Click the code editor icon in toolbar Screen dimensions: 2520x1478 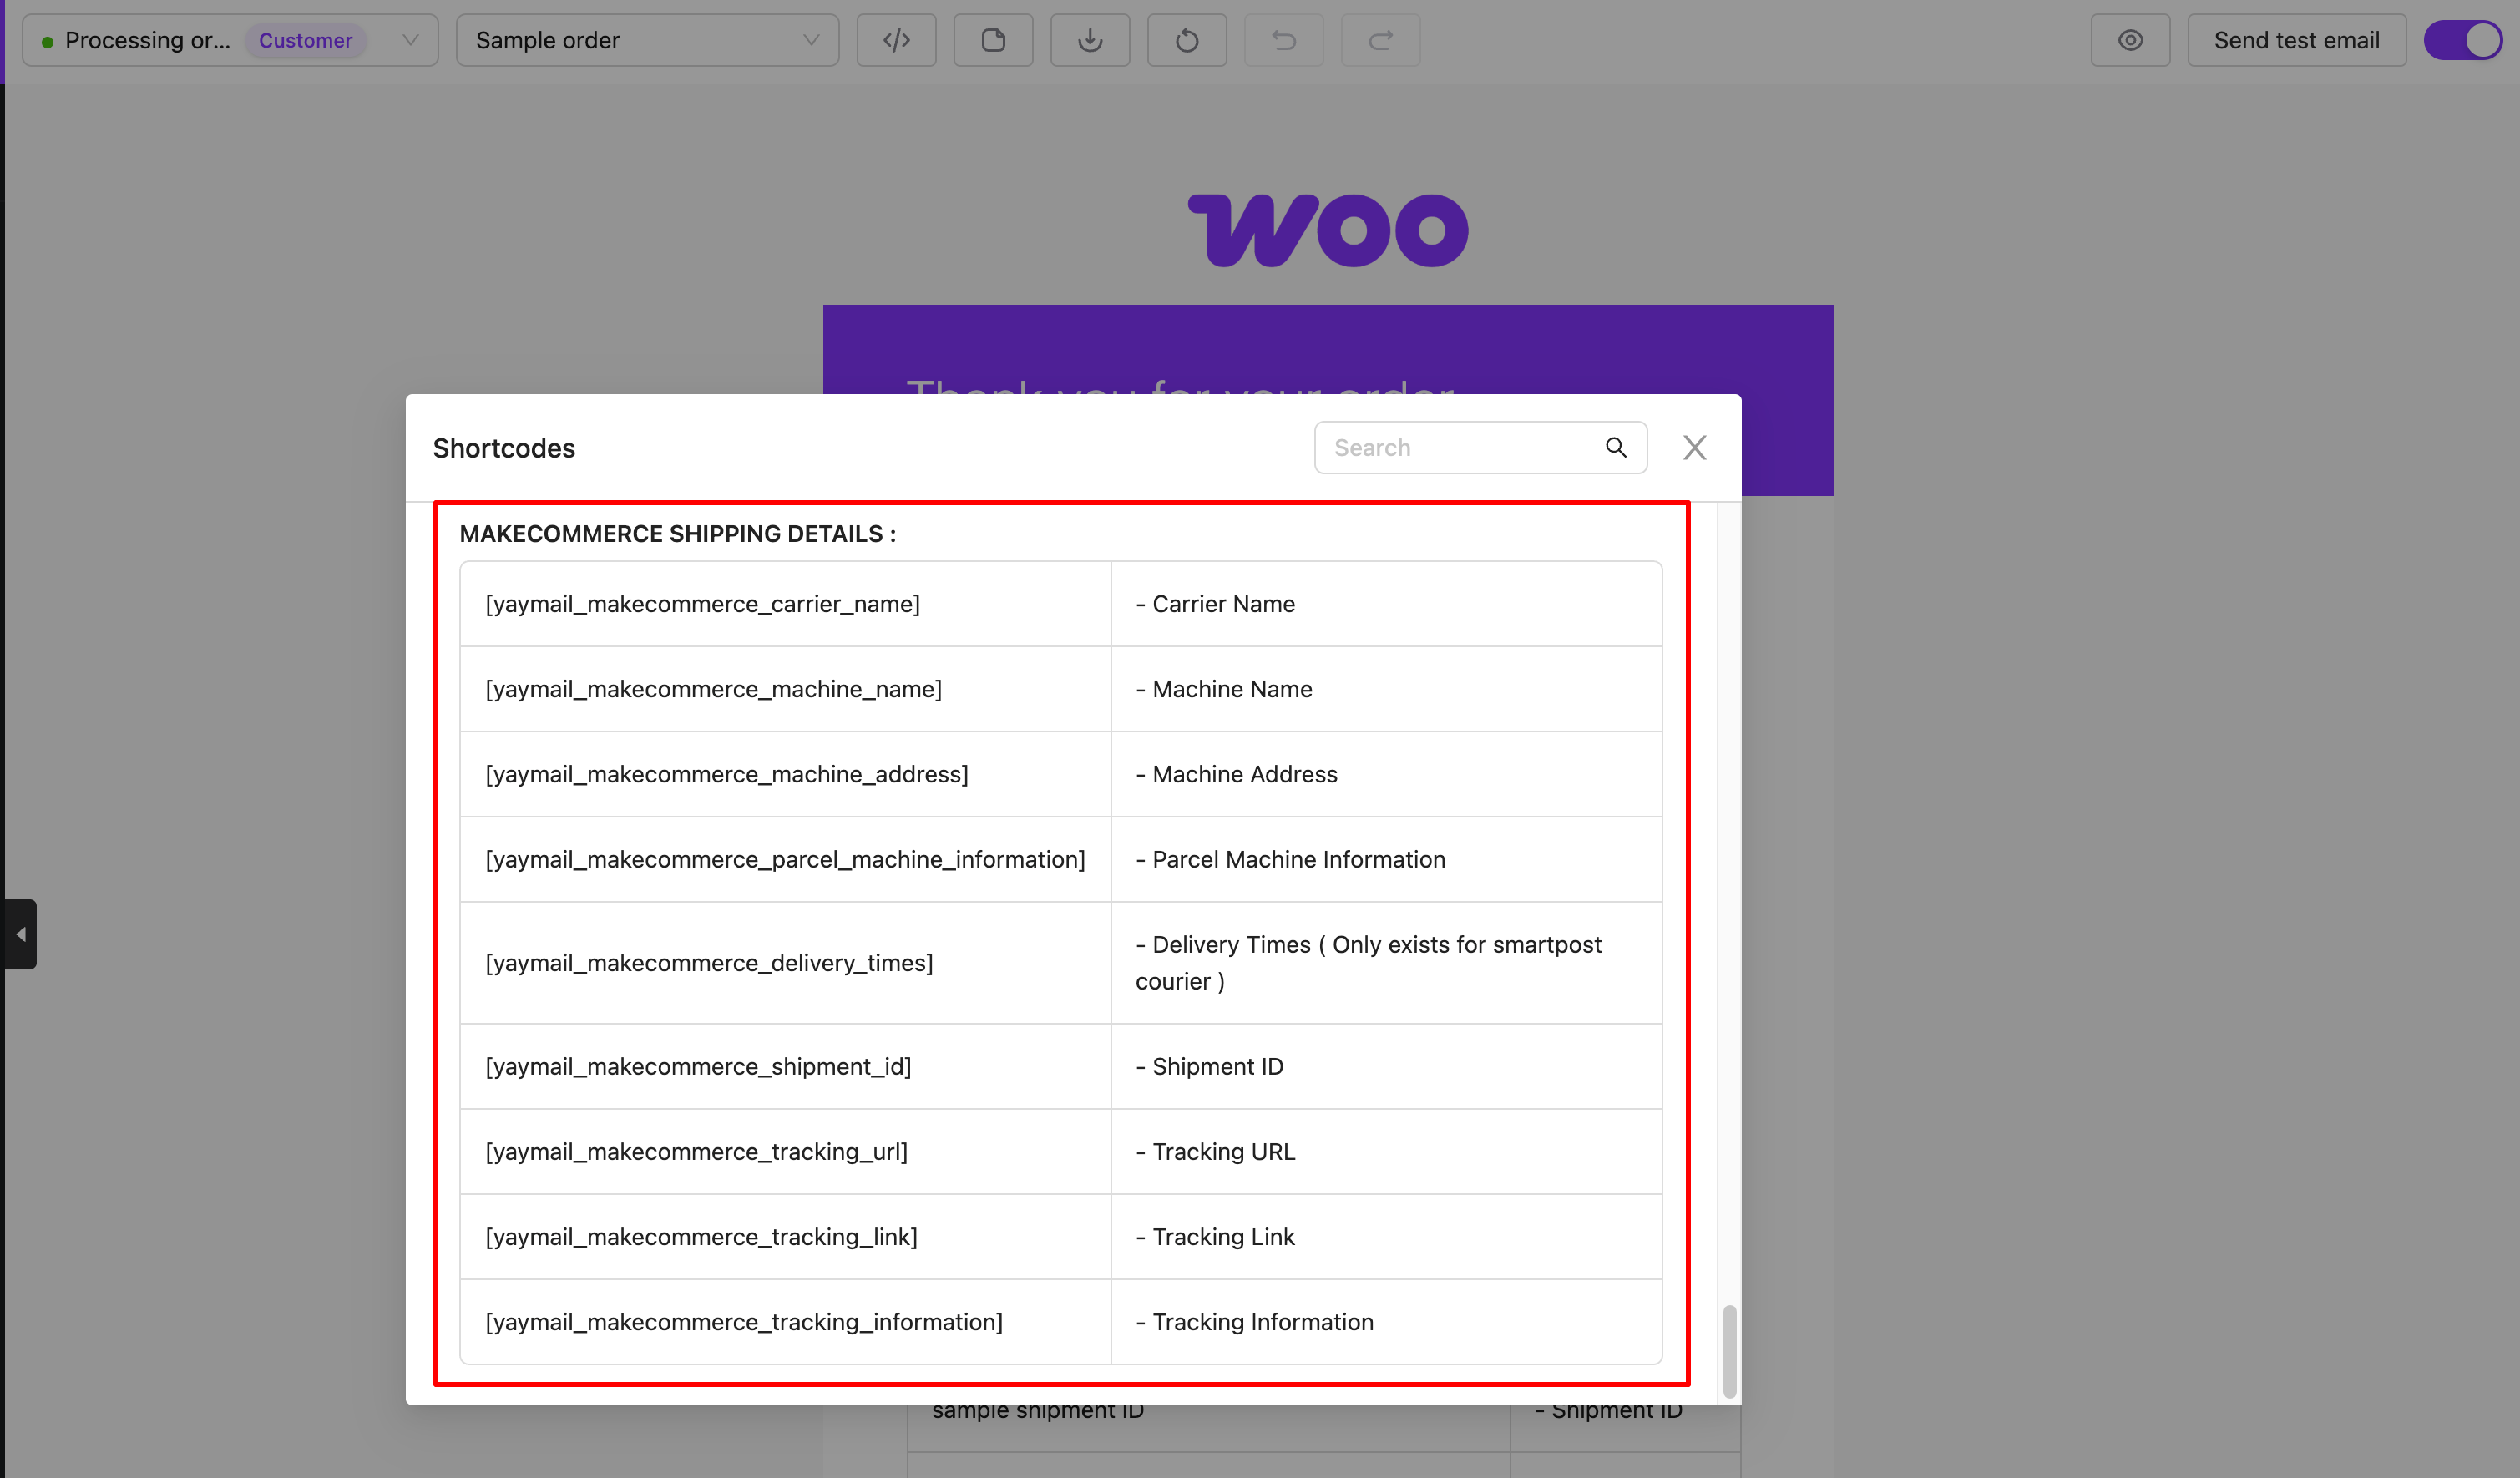click(896, 40)
